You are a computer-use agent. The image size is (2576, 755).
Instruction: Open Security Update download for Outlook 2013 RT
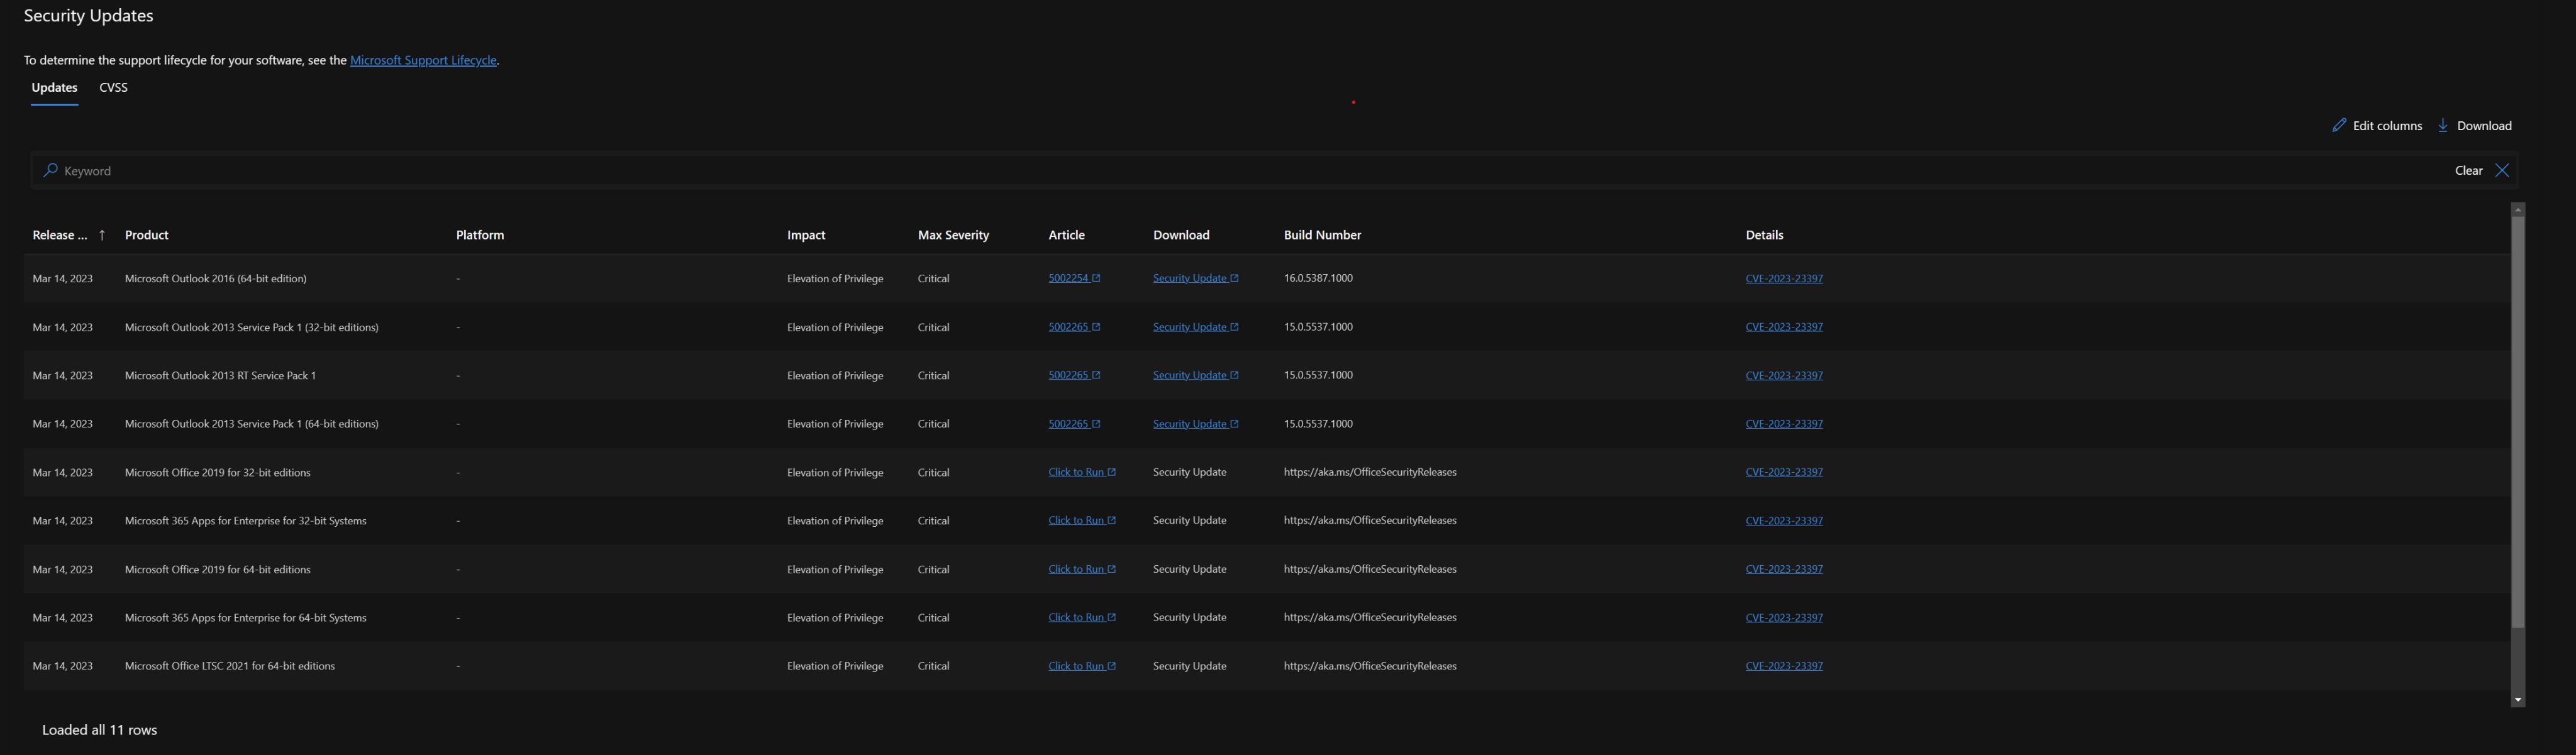click(1189, 376)
